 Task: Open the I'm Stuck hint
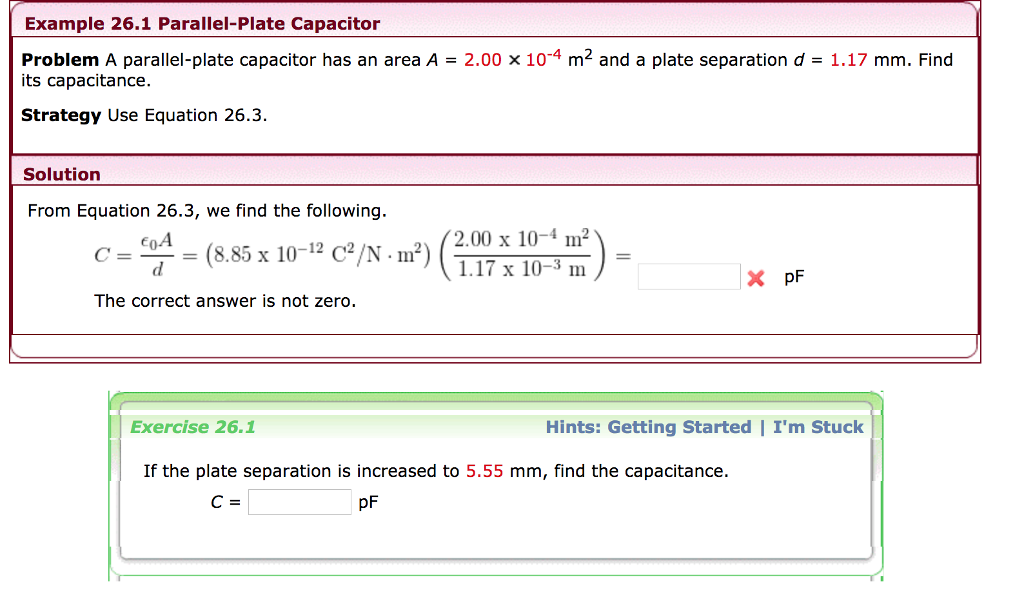click(x=817, y=427)
